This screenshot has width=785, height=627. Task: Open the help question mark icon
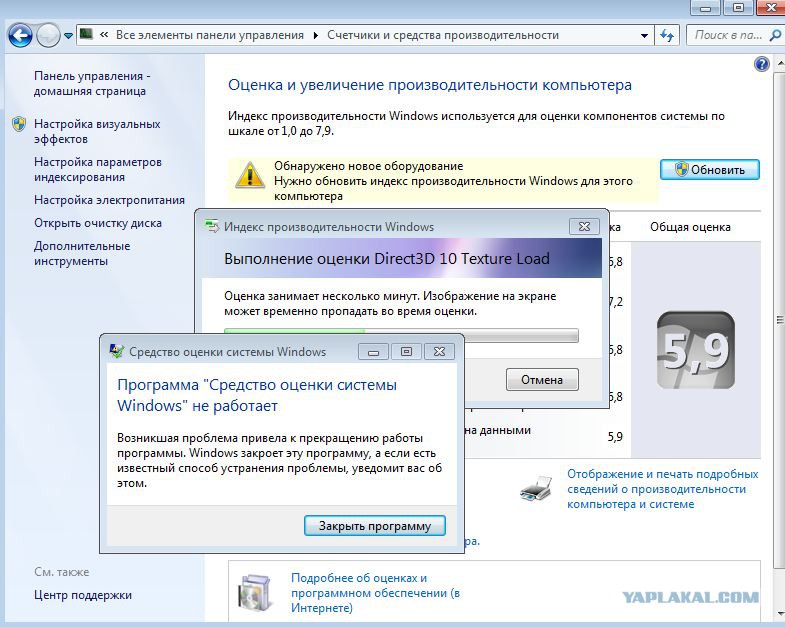pyautogui.click(x=762, y=64)
